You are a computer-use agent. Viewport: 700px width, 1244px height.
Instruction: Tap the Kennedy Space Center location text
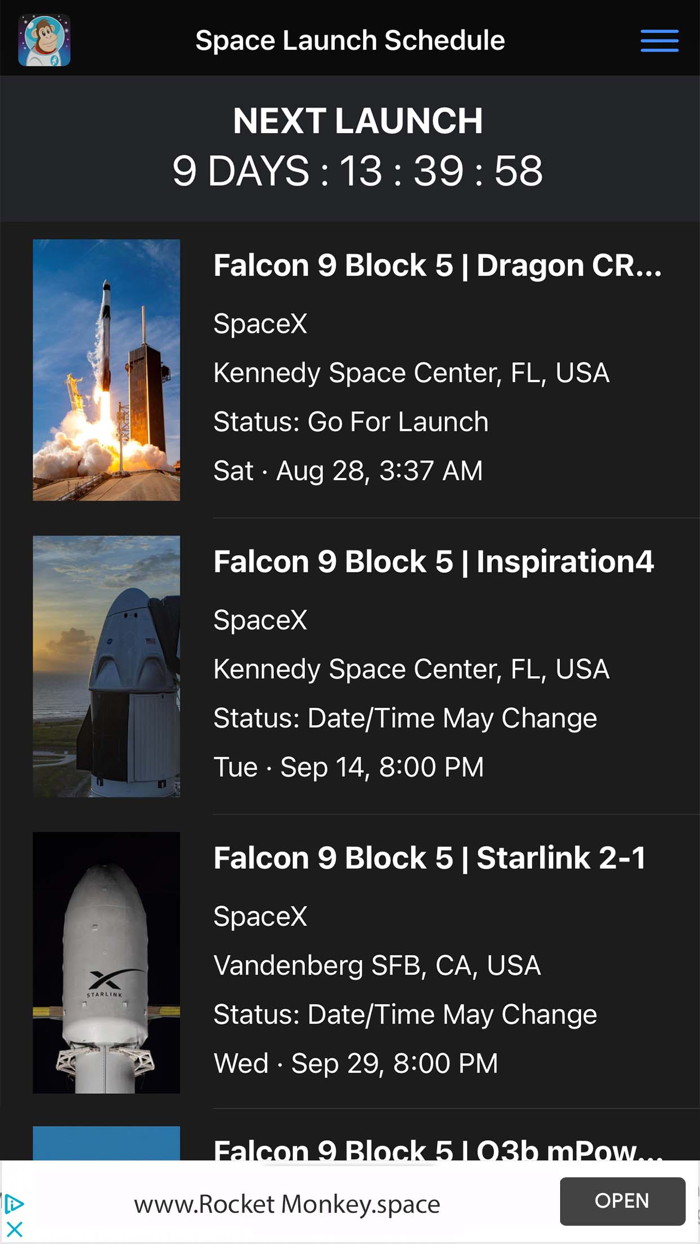pyautogui.click(x=411, y=372)
